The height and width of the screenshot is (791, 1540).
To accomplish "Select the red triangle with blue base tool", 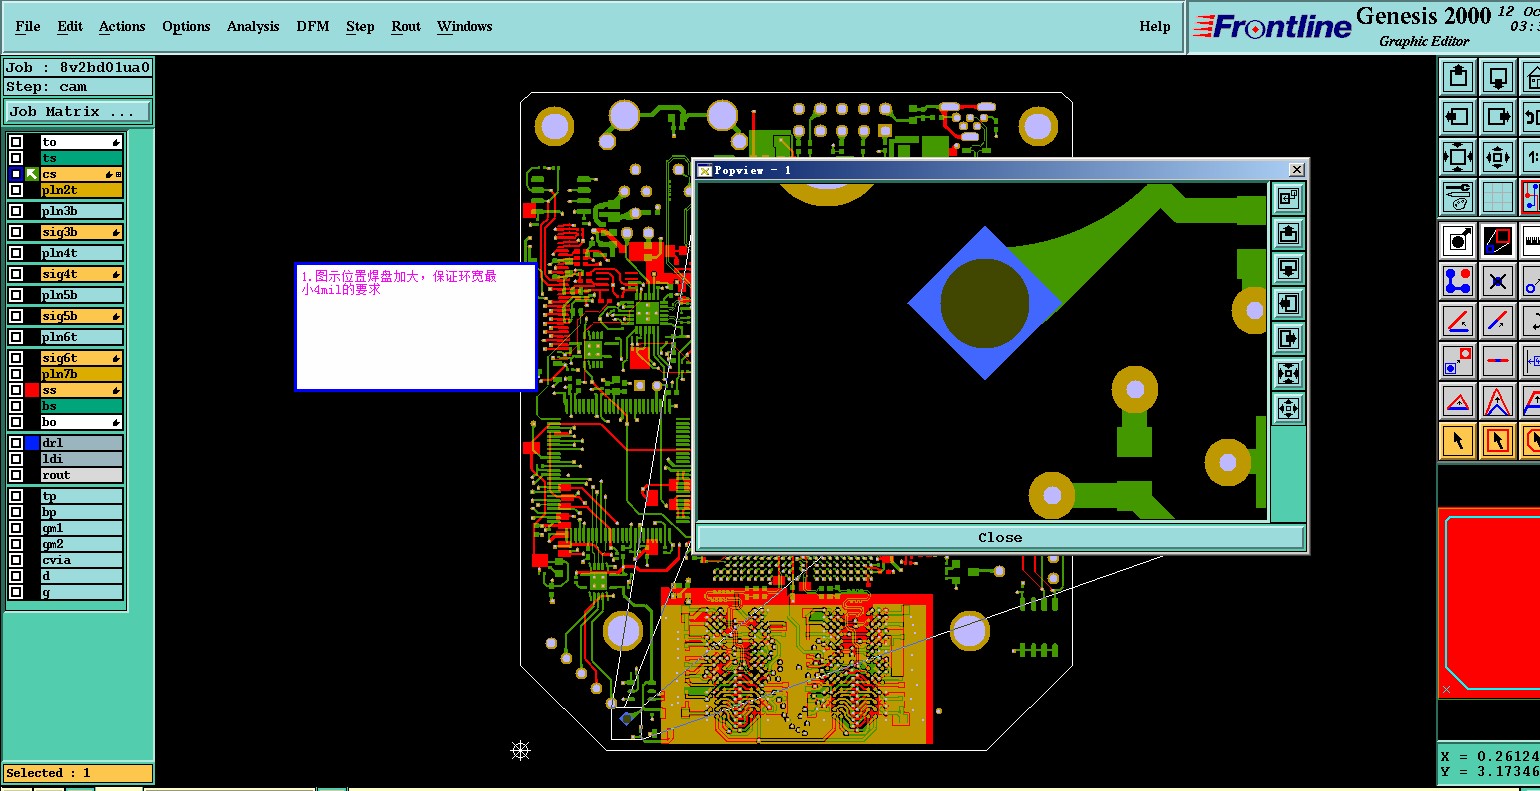I will click(x=1458, y=401).
